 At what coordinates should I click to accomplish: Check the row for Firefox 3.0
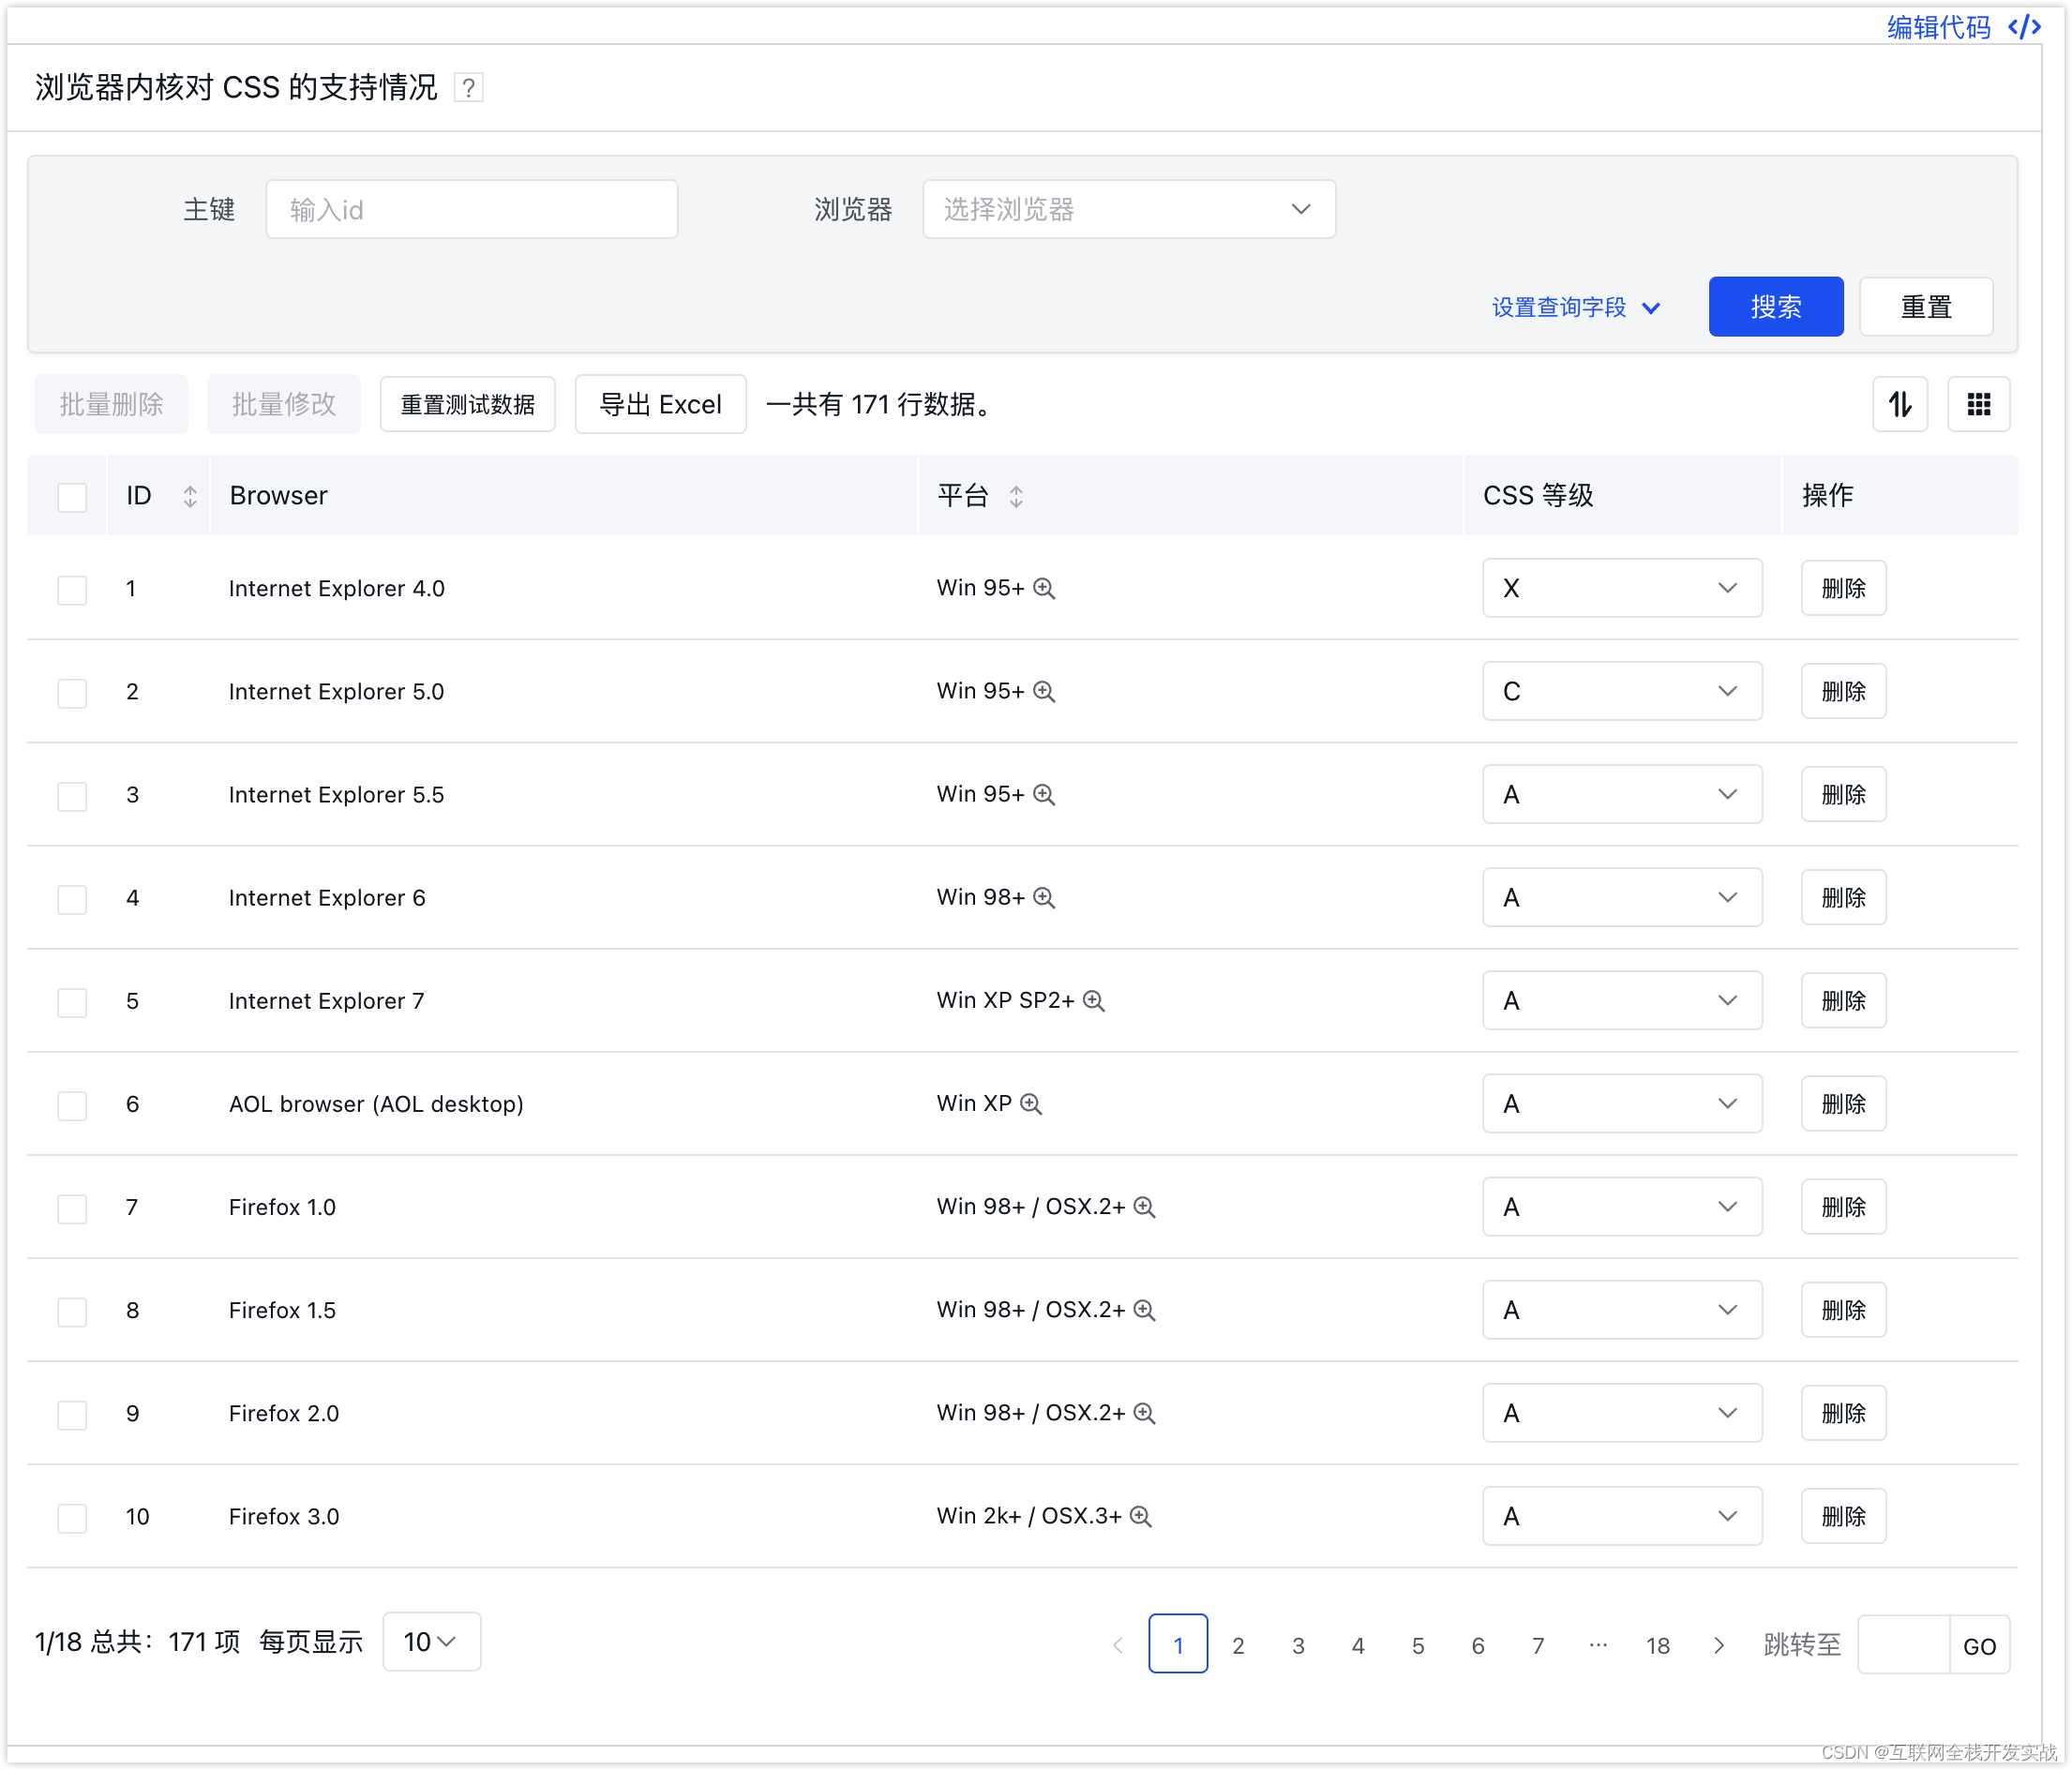tap(72, 1518)
